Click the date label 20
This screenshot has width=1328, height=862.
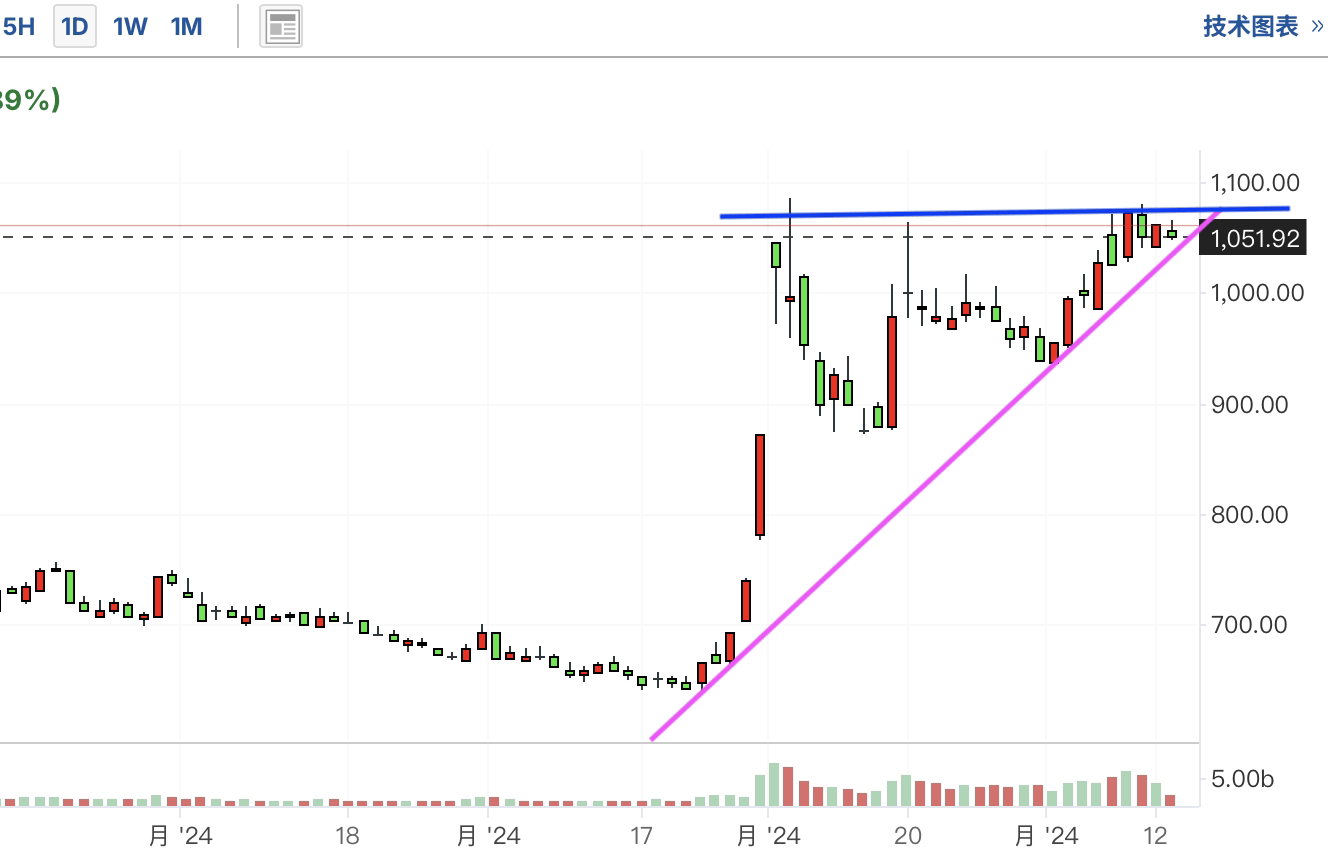tap(907, 835)
